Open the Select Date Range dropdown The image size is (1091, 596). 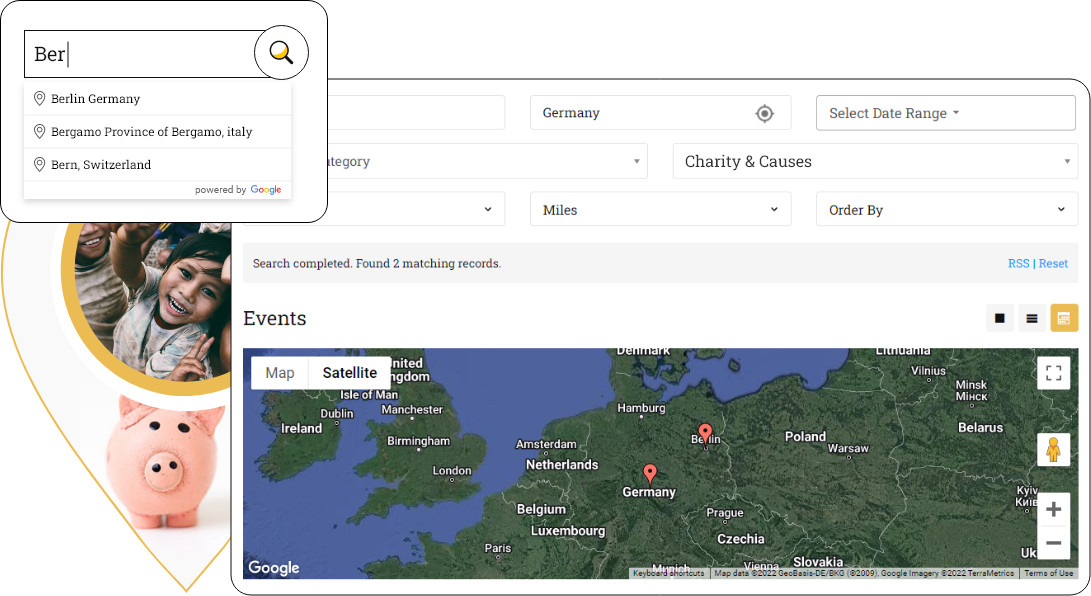[x=945, y=113]
